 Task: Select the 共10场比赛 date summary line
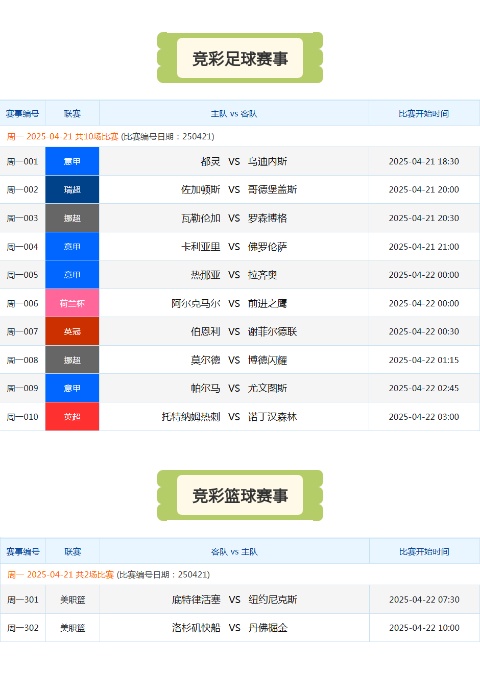(x=110, y=136)
